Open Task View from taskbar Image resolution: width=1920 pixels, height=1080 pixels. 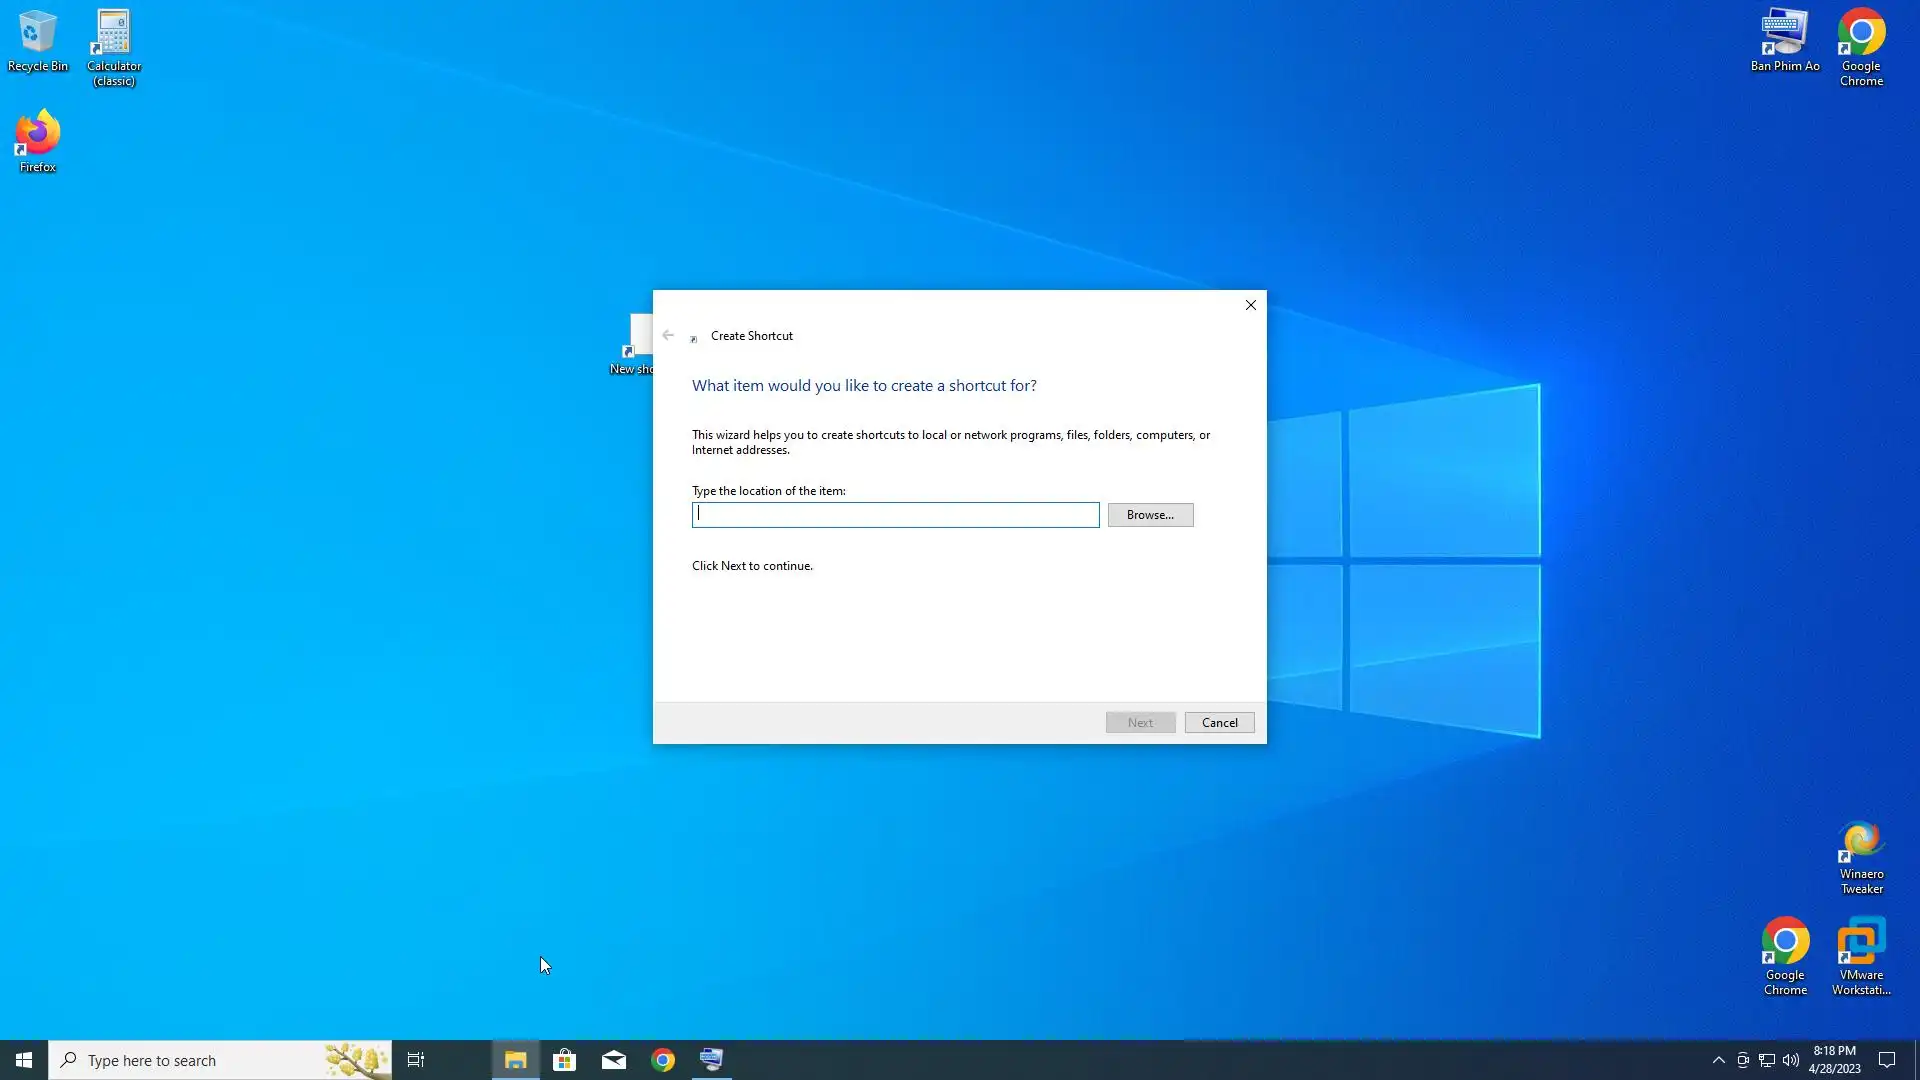pyautogui.click(x=416, y=1060)
